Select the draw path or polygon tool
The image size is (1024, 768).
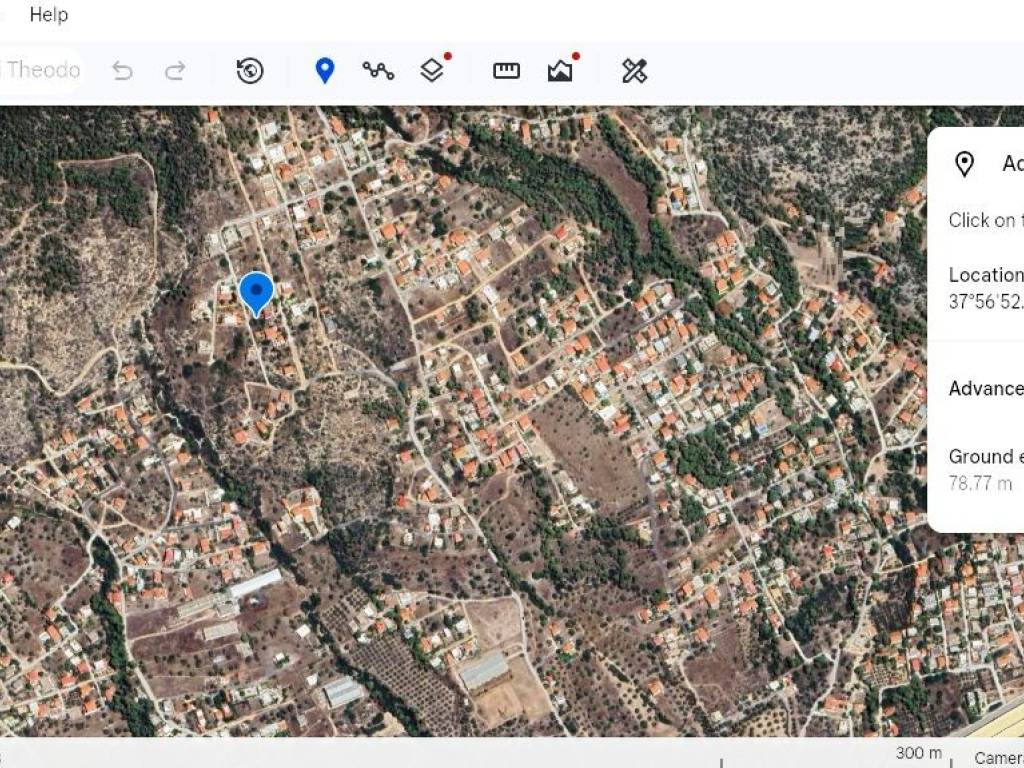point(378,70)
